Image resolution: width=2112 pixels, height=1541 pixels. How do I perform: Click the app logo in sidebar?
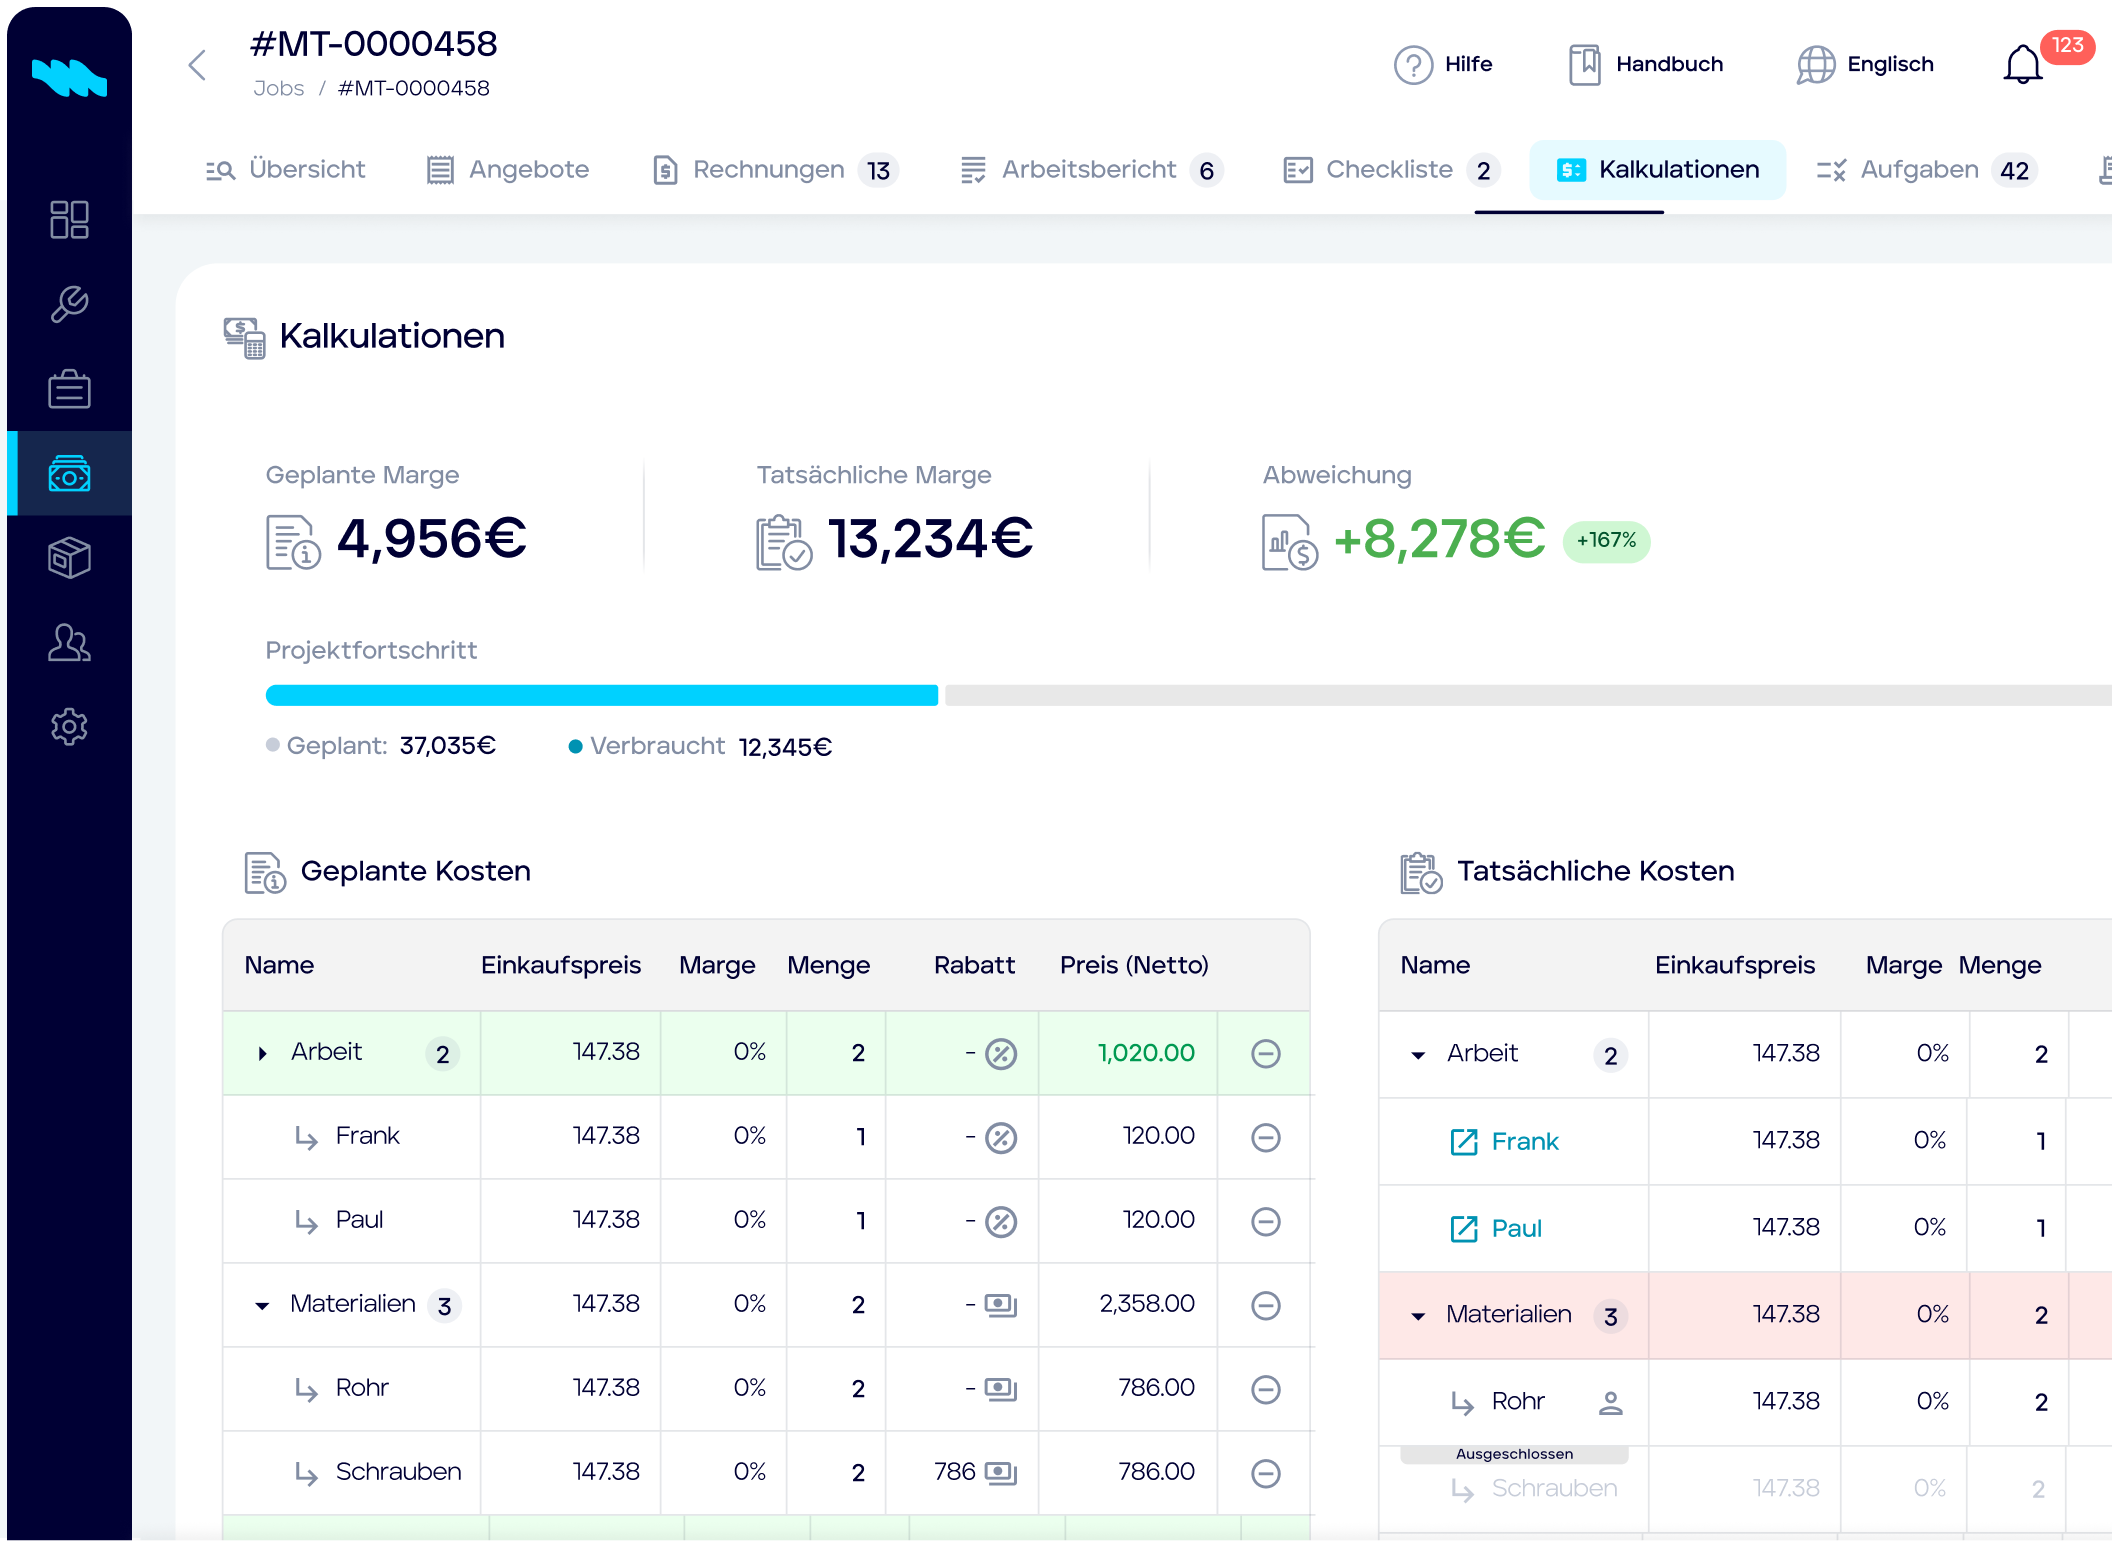(x=69, y=77)
